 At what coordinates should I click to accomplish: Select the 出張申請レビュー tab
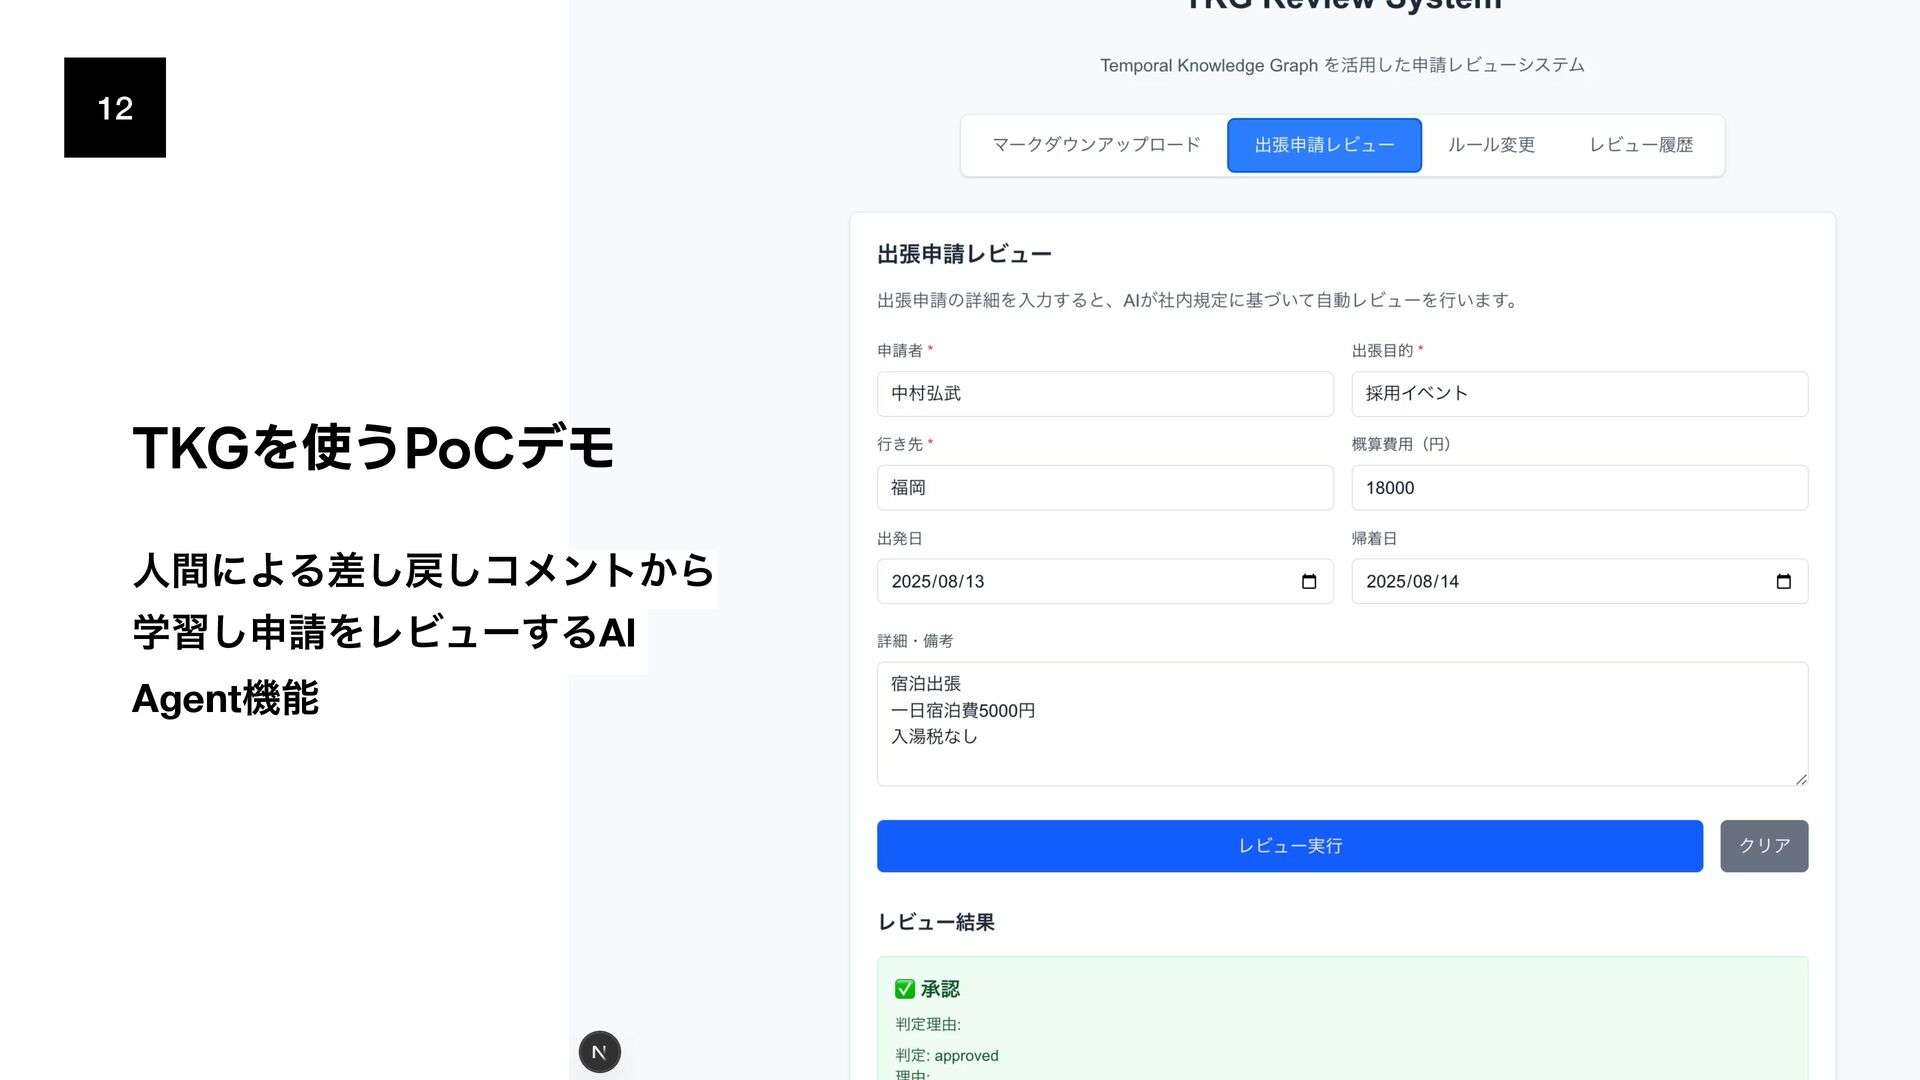1324,145
